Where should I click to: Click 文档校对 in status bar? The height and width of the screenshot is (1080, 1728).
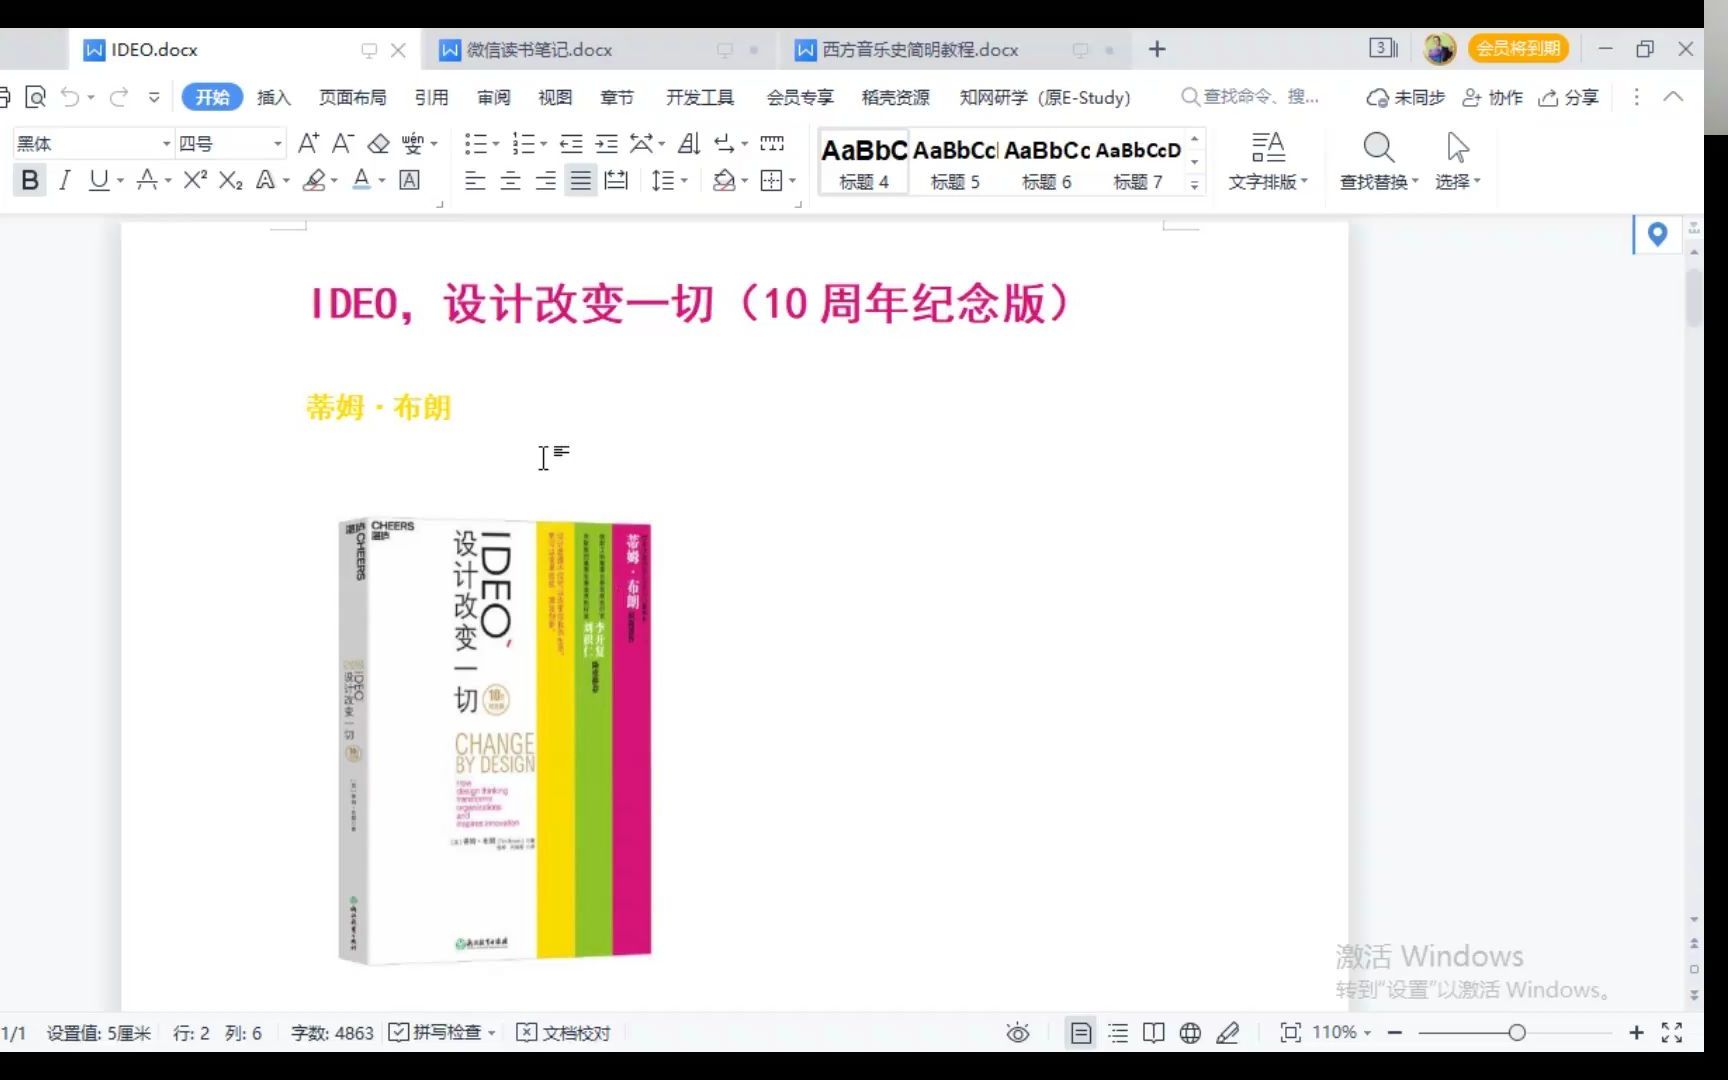(x=563, y=1032)
